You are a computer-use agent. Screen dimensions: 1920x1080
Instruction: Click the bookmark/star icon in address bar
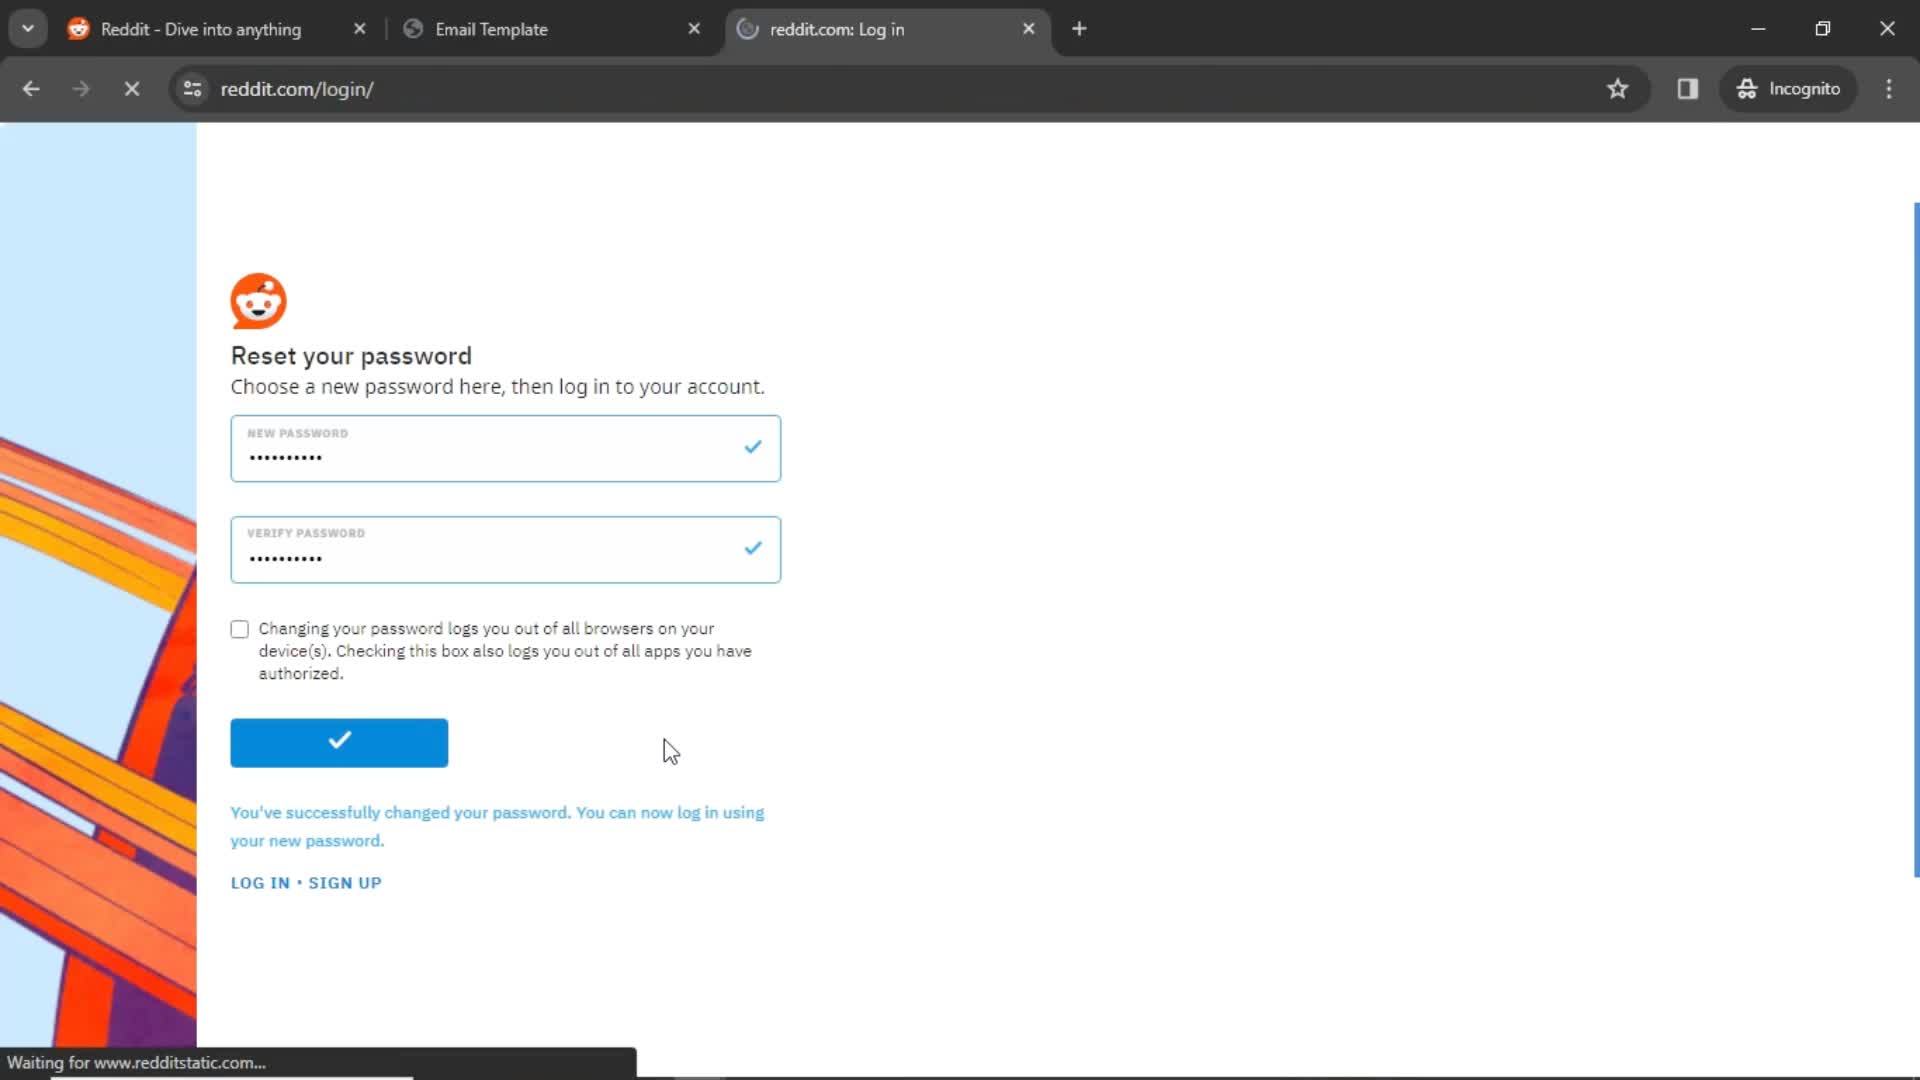1618,88
